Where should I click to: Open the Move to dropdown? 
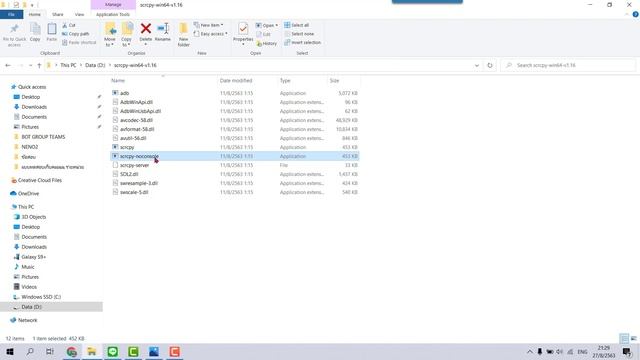click(110, 35)
